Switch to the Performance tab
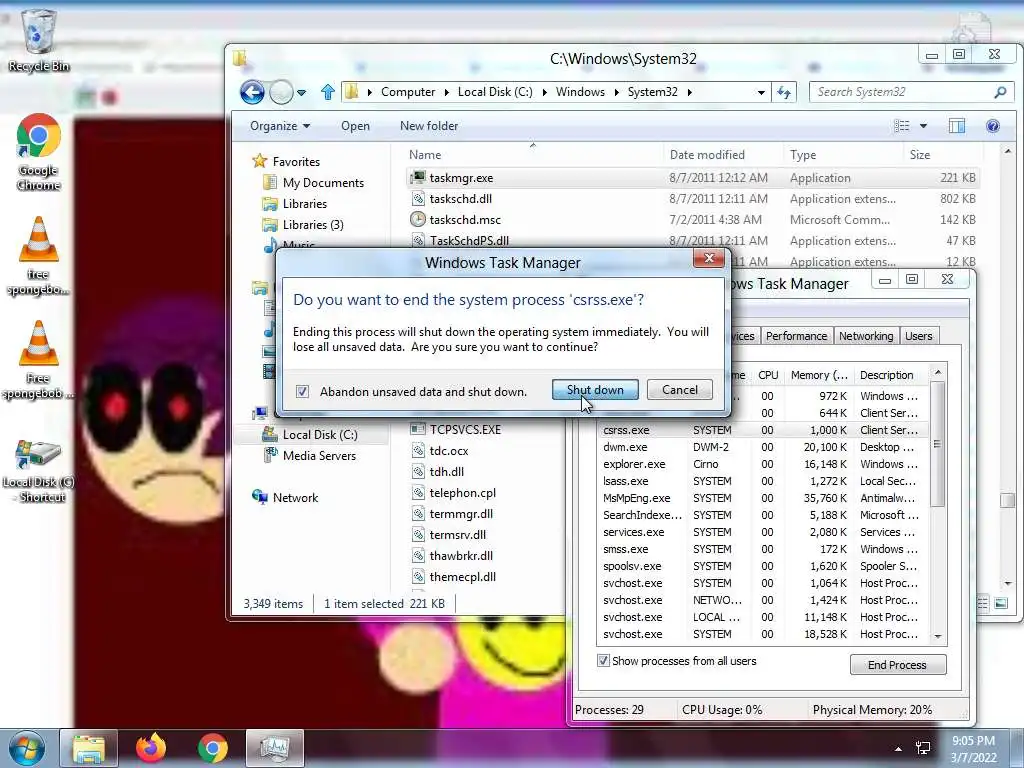The image size is (1024, 768). [796, 336]
